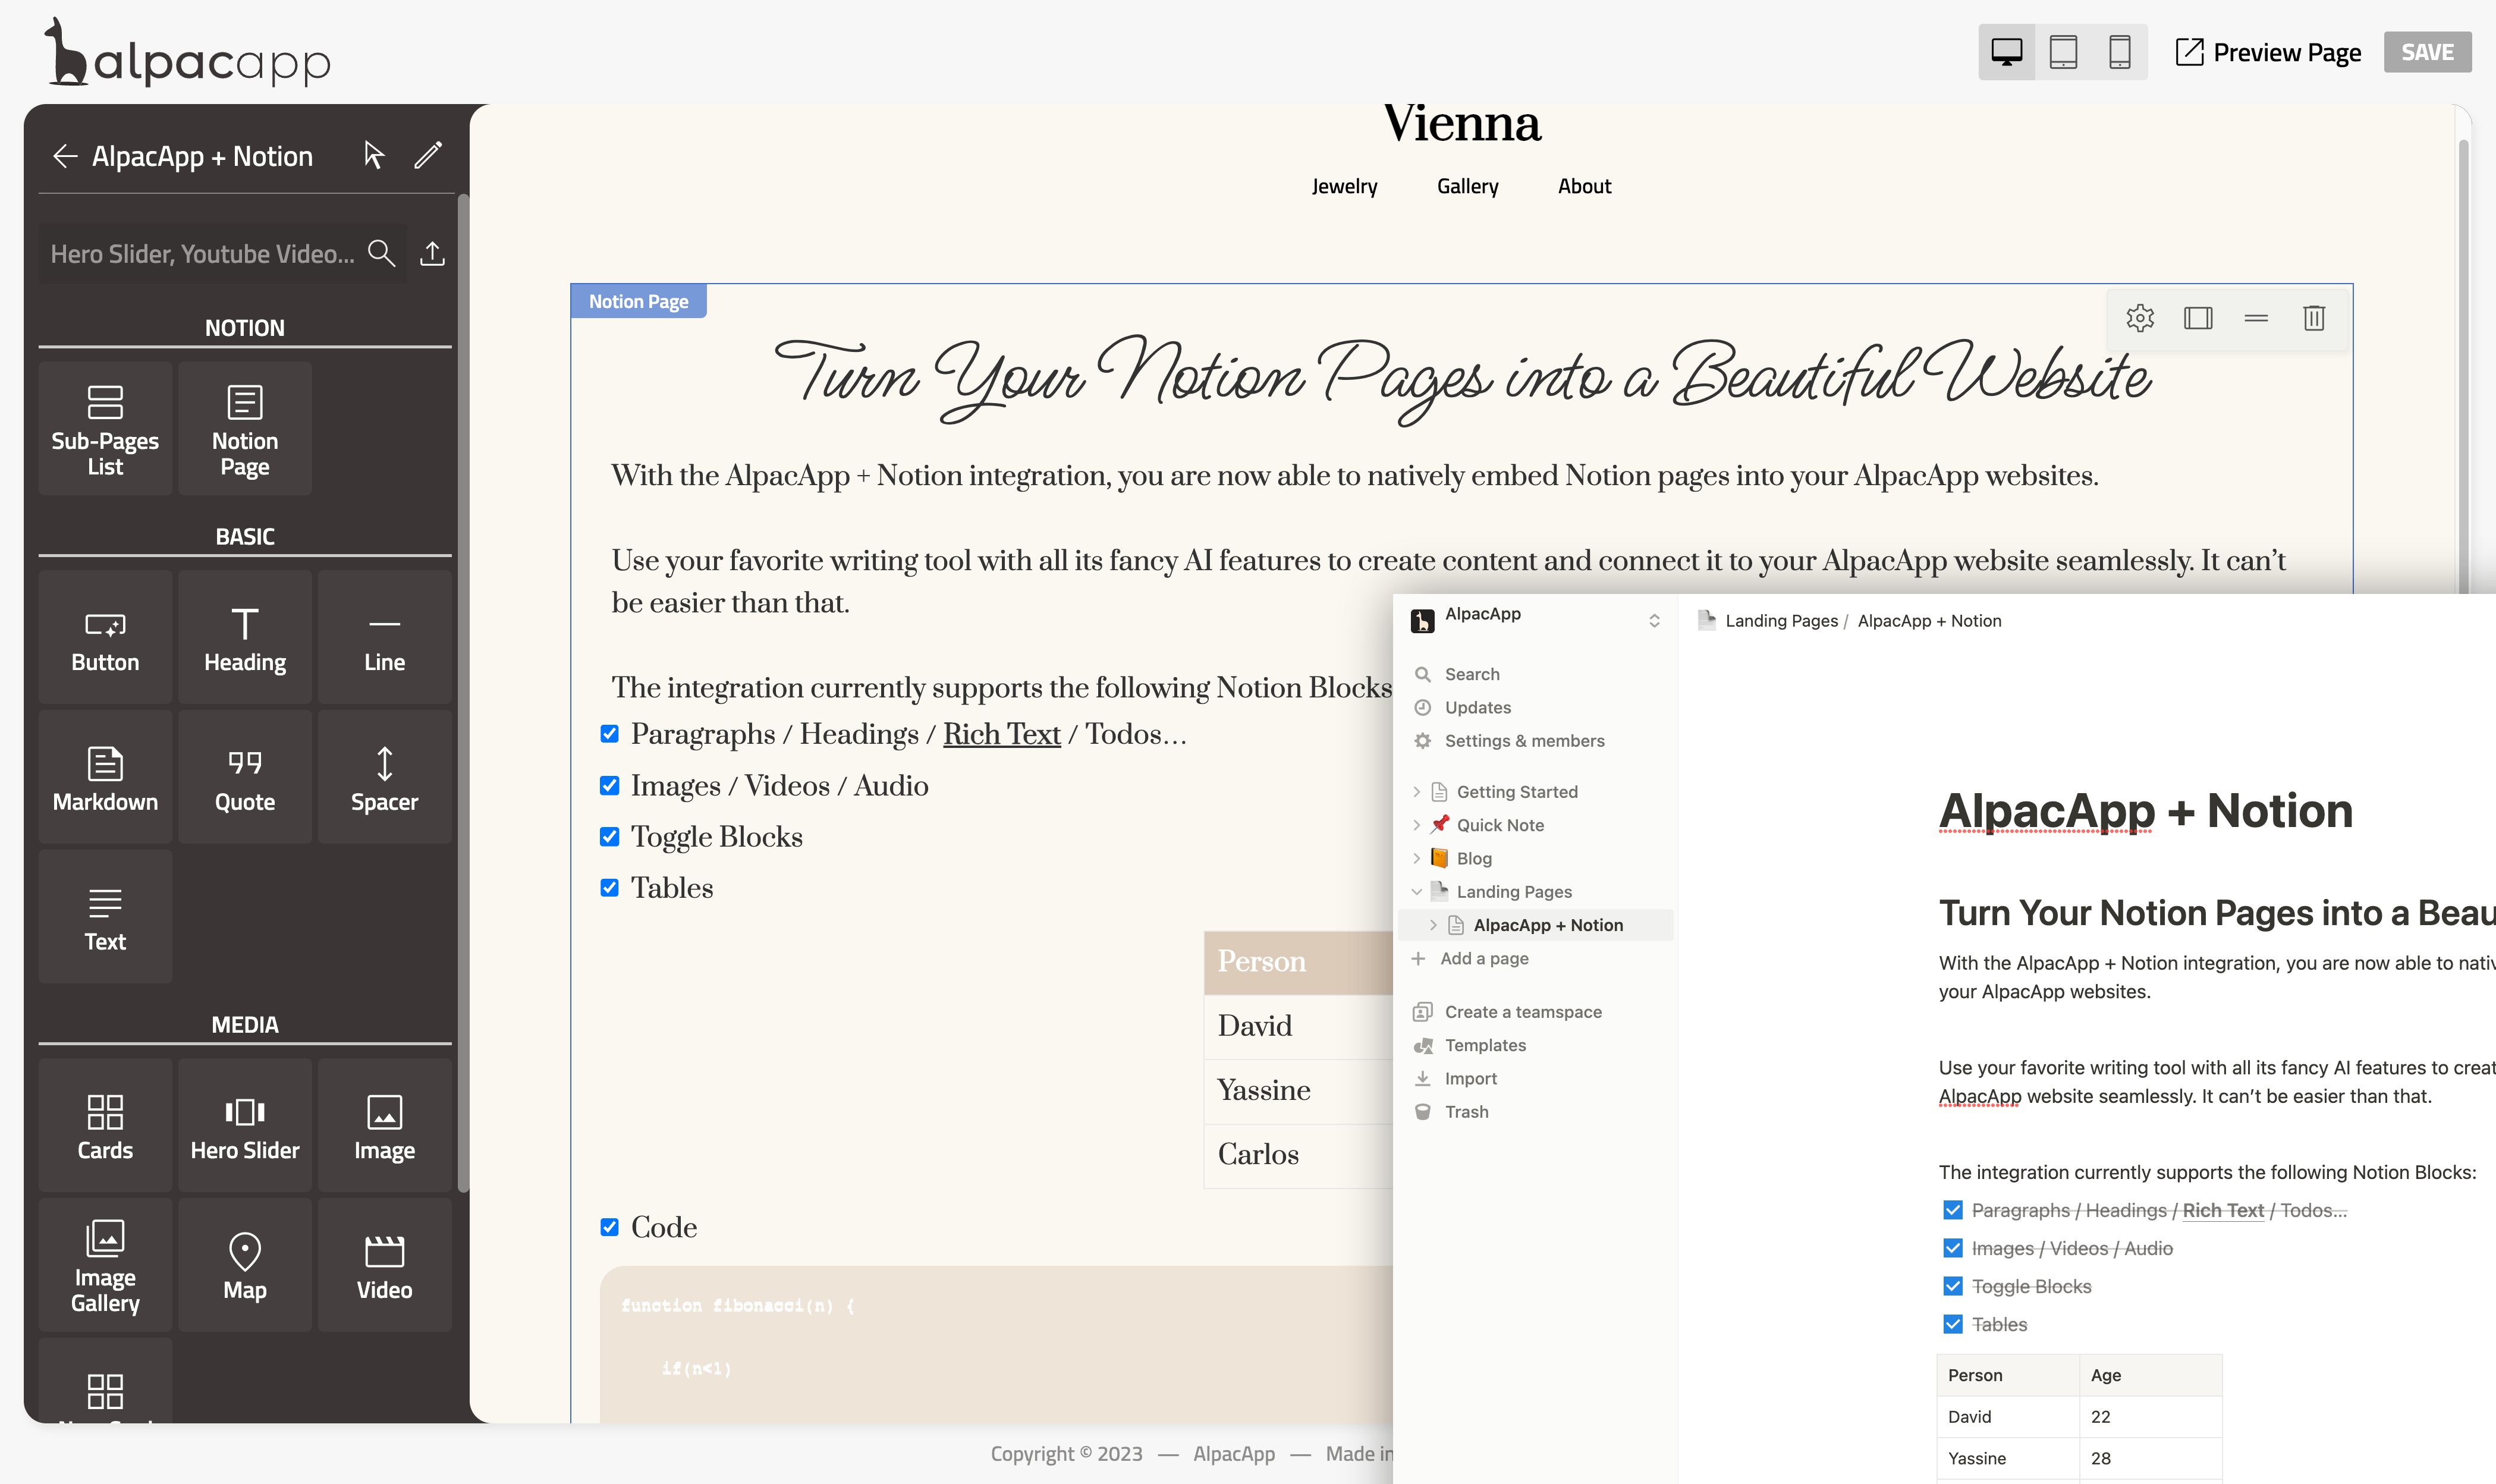Click the SAVE button
The image size is (2496, 1484).
click(2427, 52)
